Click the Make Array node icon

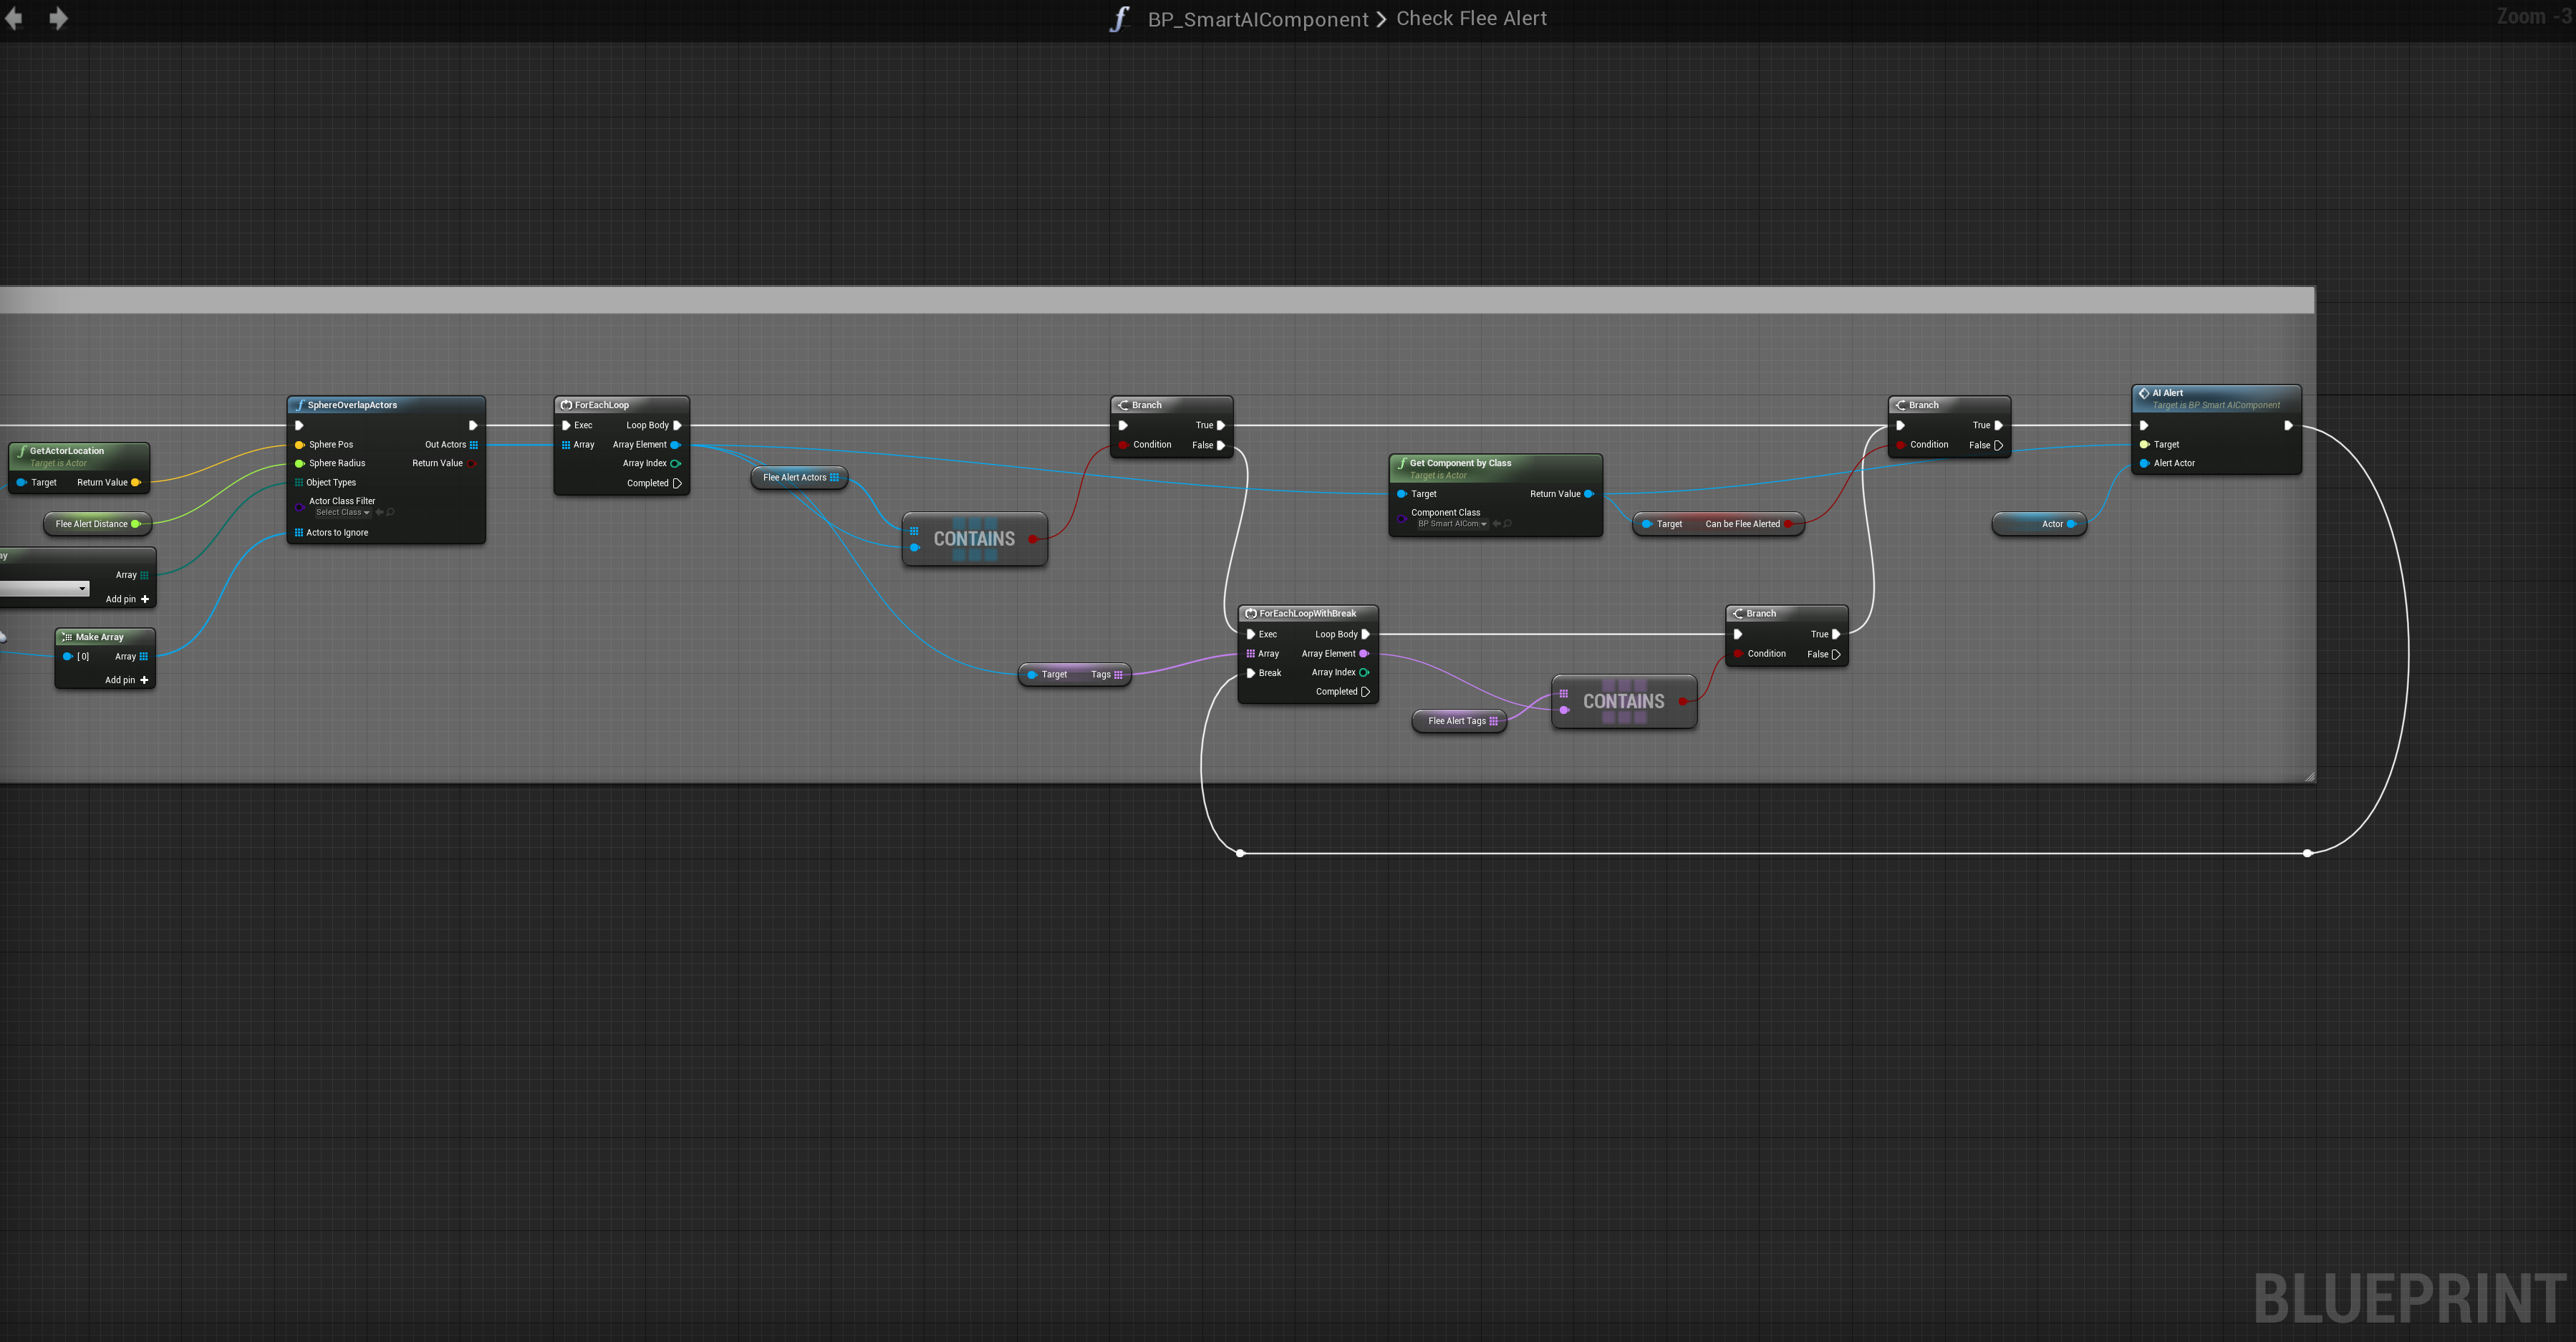66,637
